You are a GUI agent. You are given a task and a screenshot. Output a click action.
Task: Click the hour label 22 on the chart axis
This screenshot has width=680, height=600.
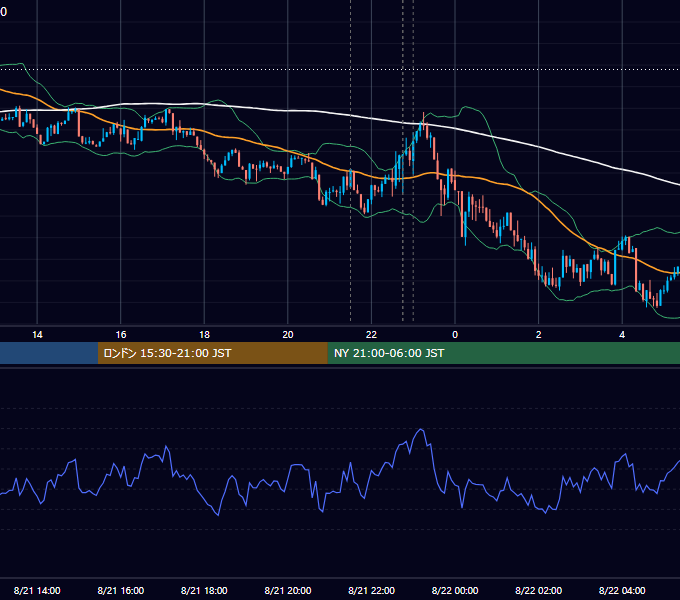[x=371, y=335]
